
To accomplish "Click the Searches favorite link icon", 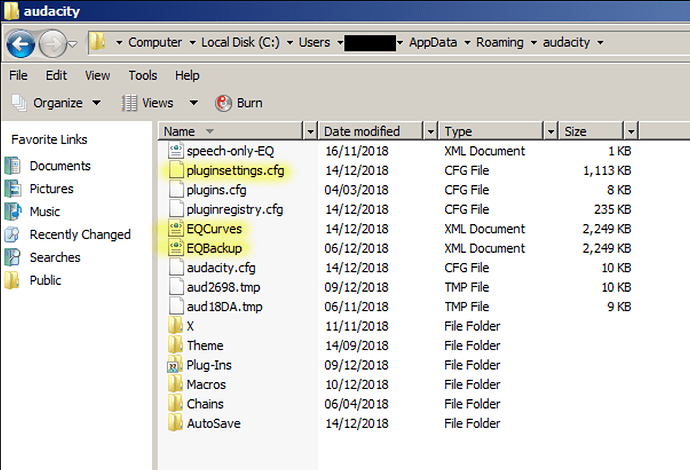I will click(x=12, y=257).
